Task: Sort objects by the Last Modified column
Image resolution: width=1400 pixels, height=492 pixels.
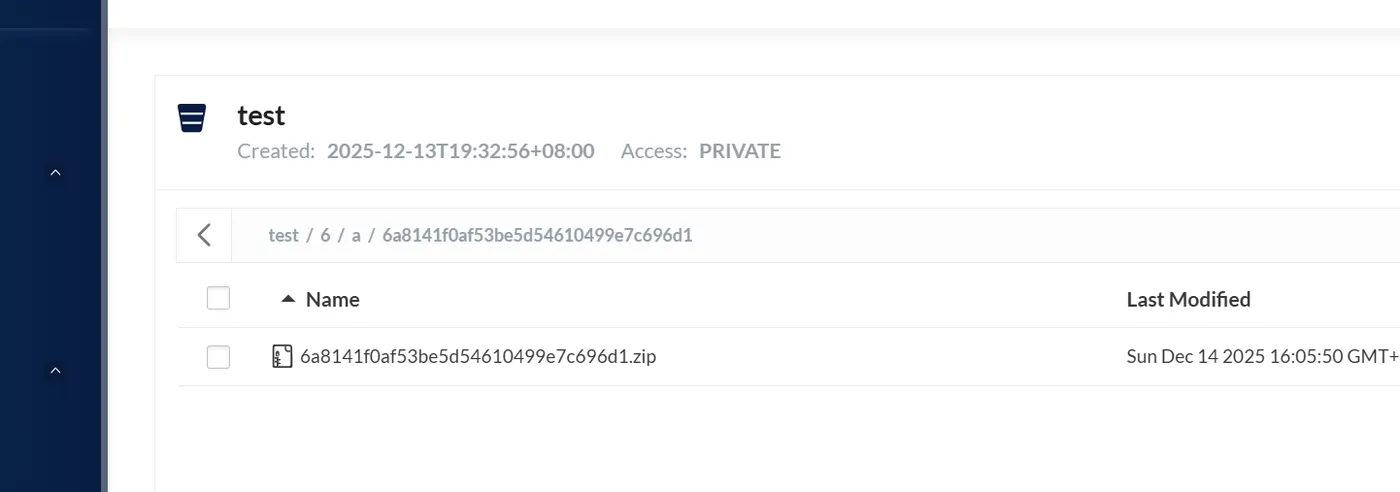Action: [1188, 299]
